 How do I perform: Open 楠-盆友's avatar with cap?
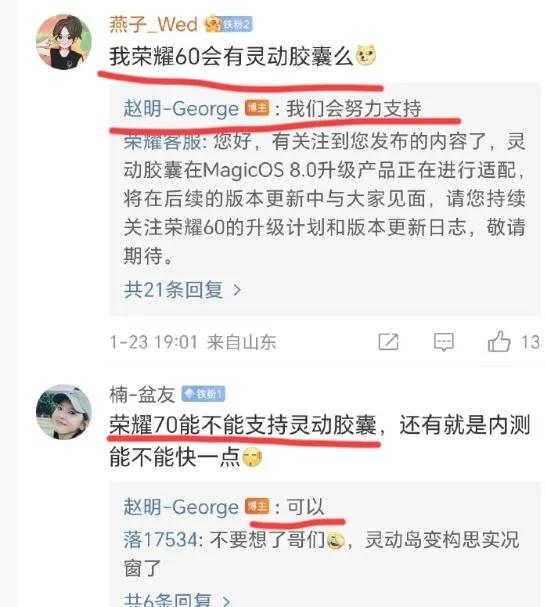click(x=64, y=412)
